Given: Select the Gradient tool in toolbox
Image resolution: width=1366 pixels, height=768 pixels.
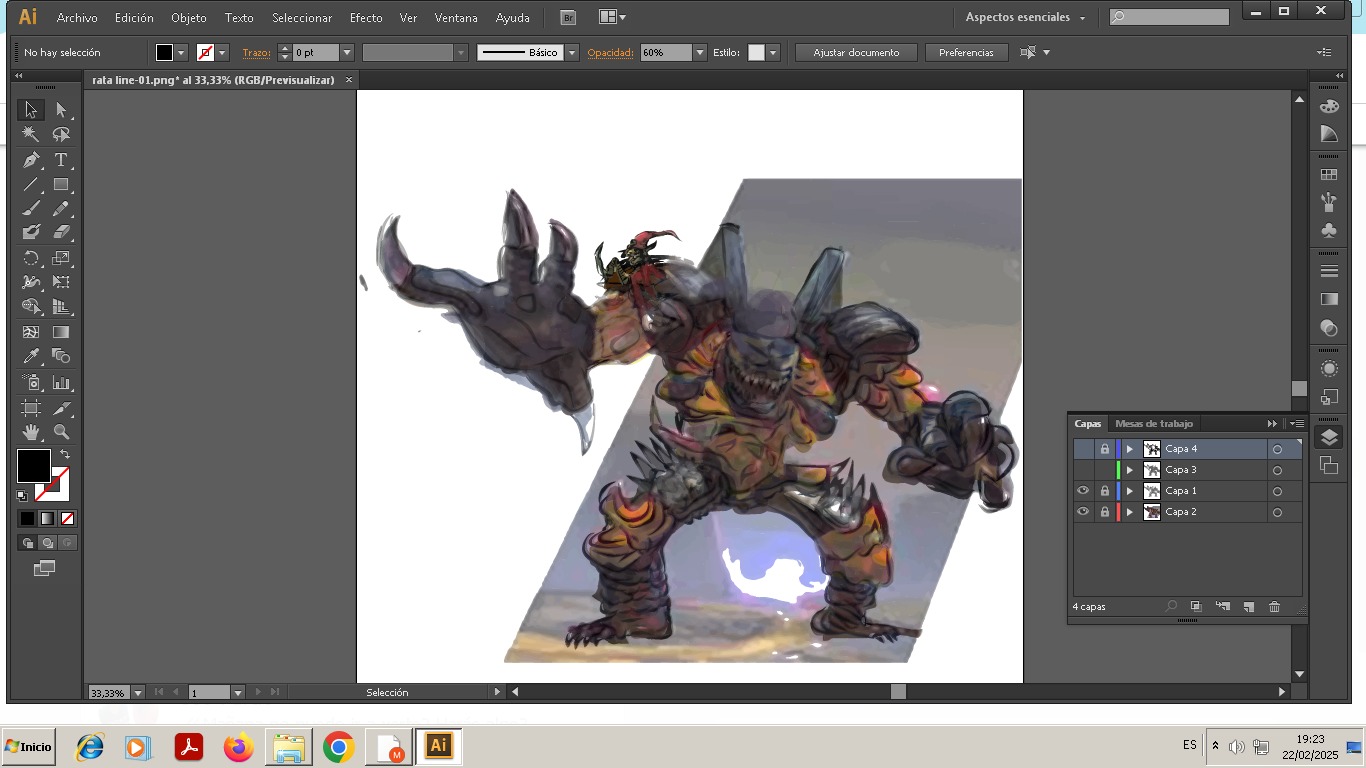Looking at the screenshot, I should click(x=61, y=332).
